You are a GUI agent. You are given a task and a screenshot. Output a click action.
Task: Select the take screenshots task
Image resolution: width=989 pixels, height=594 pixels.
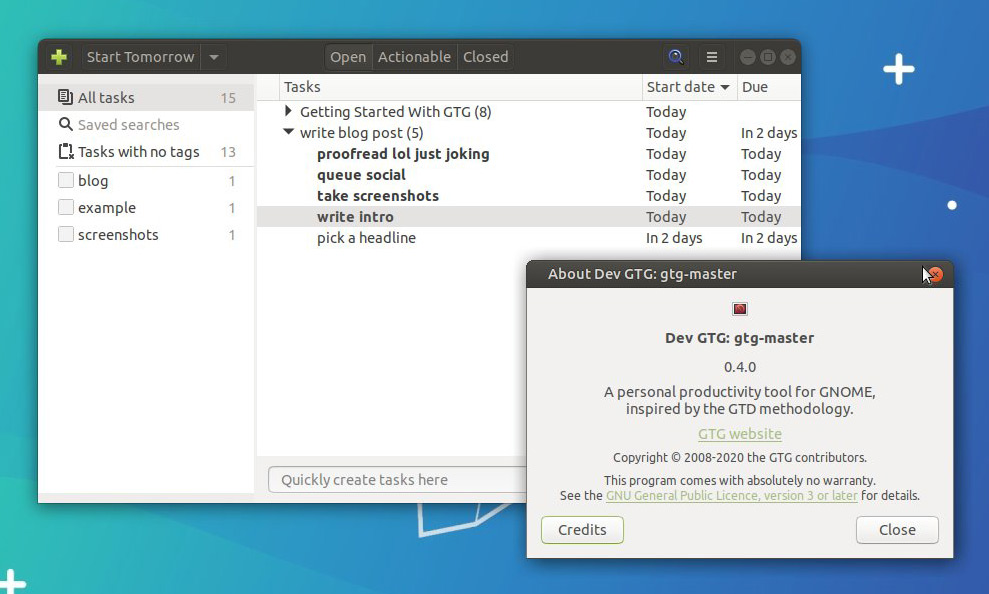coord(378,195)
